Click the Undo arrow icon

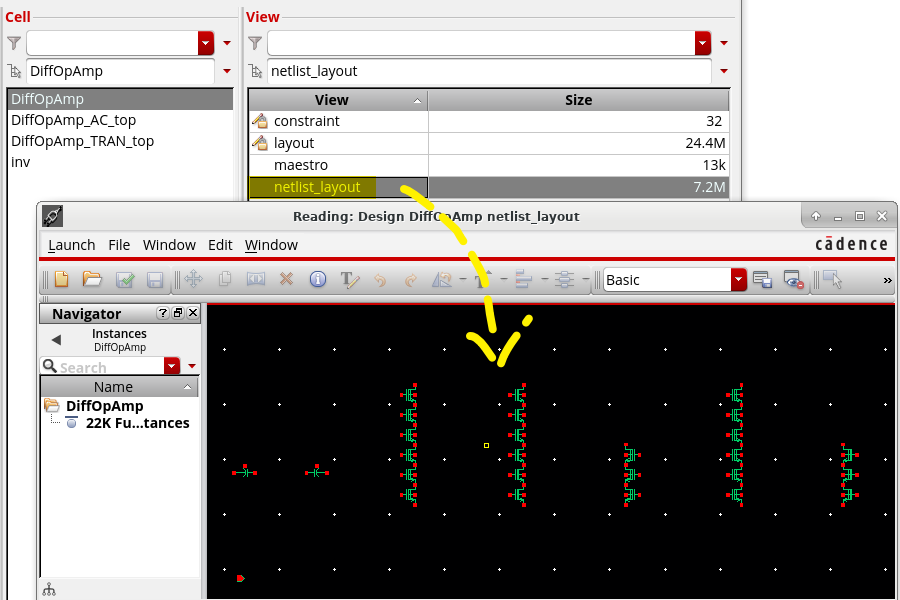tap(380, 280)
